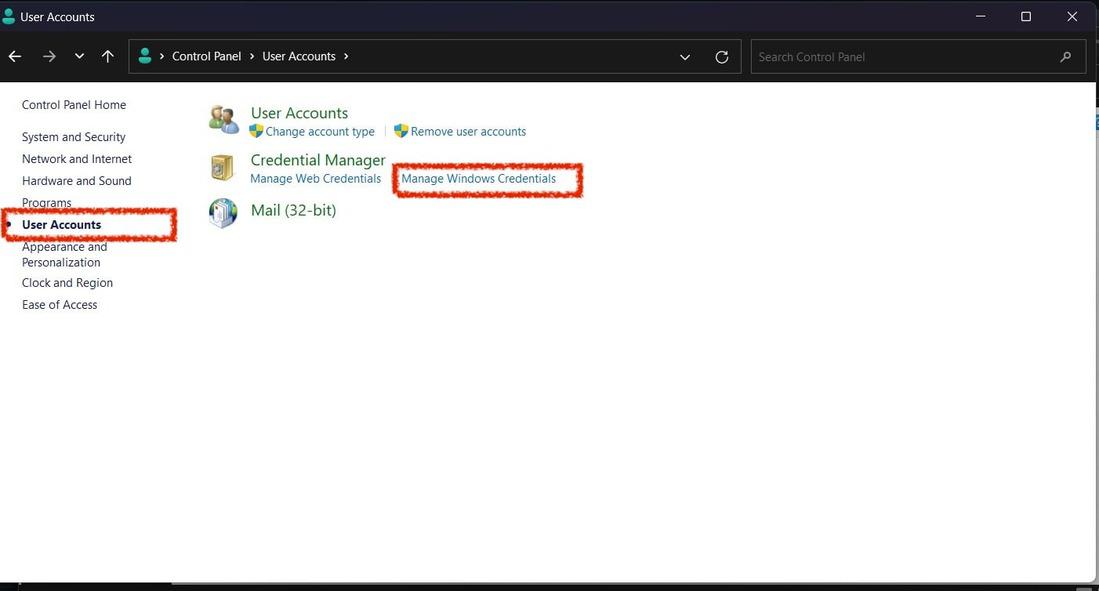Image resolution: width=1099 pixels, height=591 pixels.
Task: Click Change account type link
Action: [320, 131]
